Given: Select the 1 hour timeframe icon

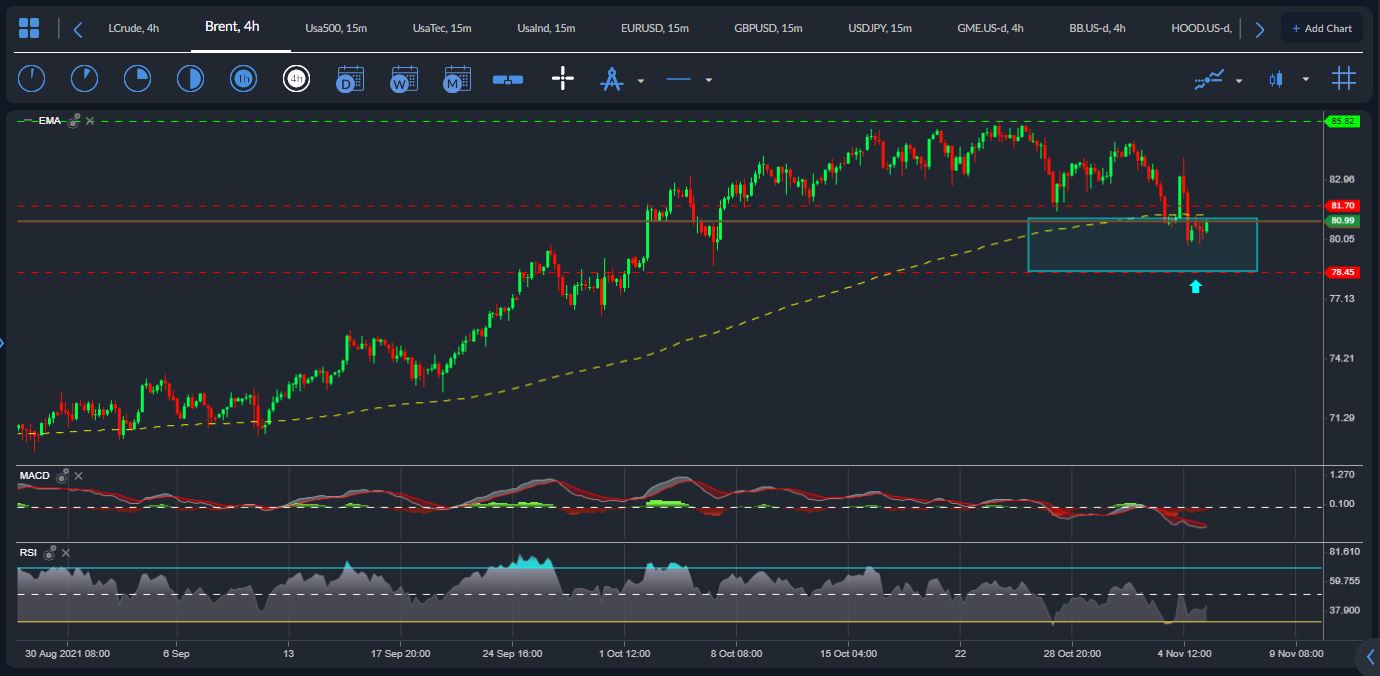Looking at the screenshot, I should coord(243,79).
